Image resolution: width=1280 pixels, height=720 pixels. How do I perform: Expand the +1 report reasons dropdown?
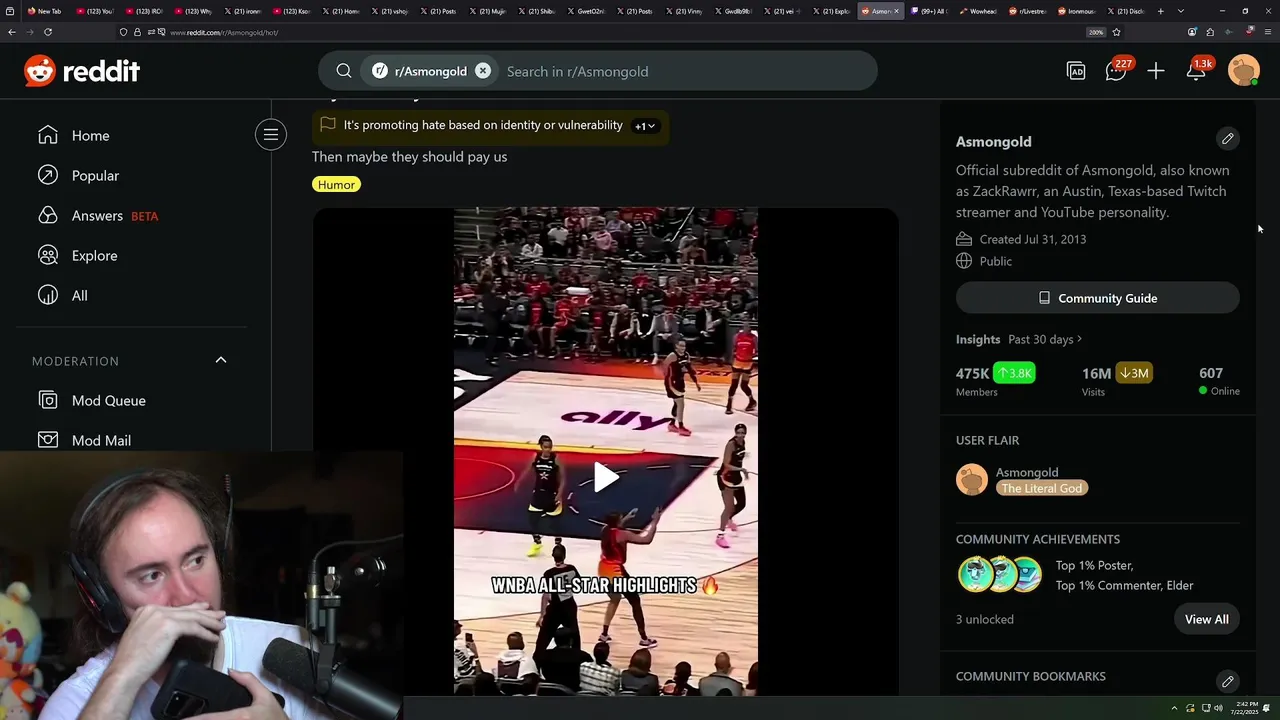645,126
